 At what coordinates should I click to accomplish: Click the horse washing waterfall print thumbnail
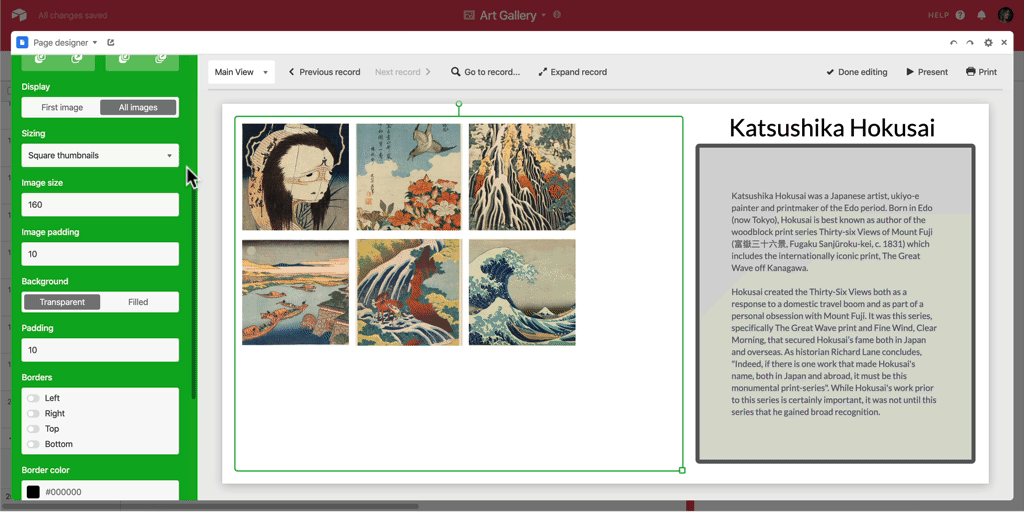(x=409, y=292)
